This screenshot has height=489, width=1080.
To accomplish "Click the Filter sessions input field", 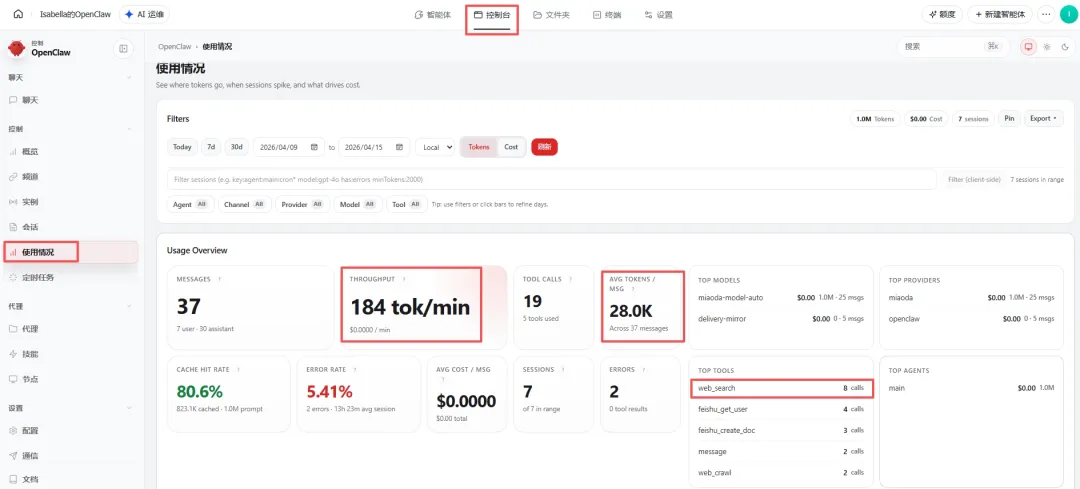I will tap(552, 179).
